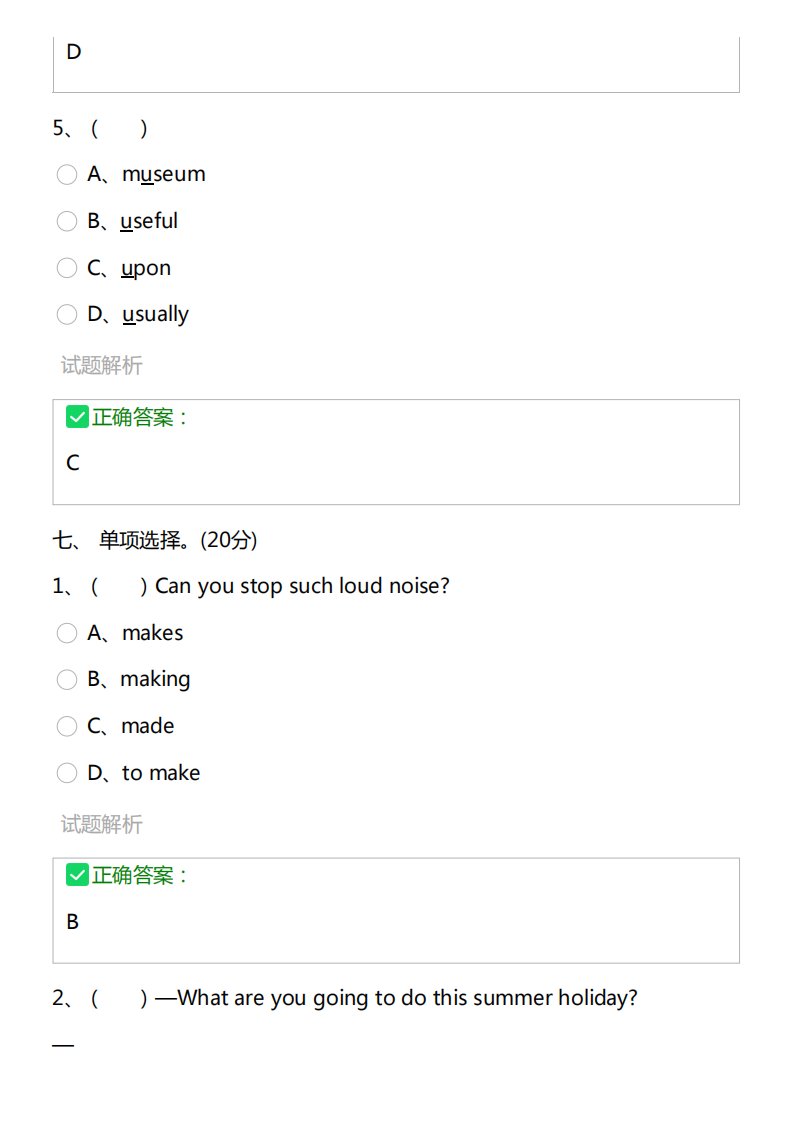Choose radio option C made
Screen dimensions: 793x1122
67,727
